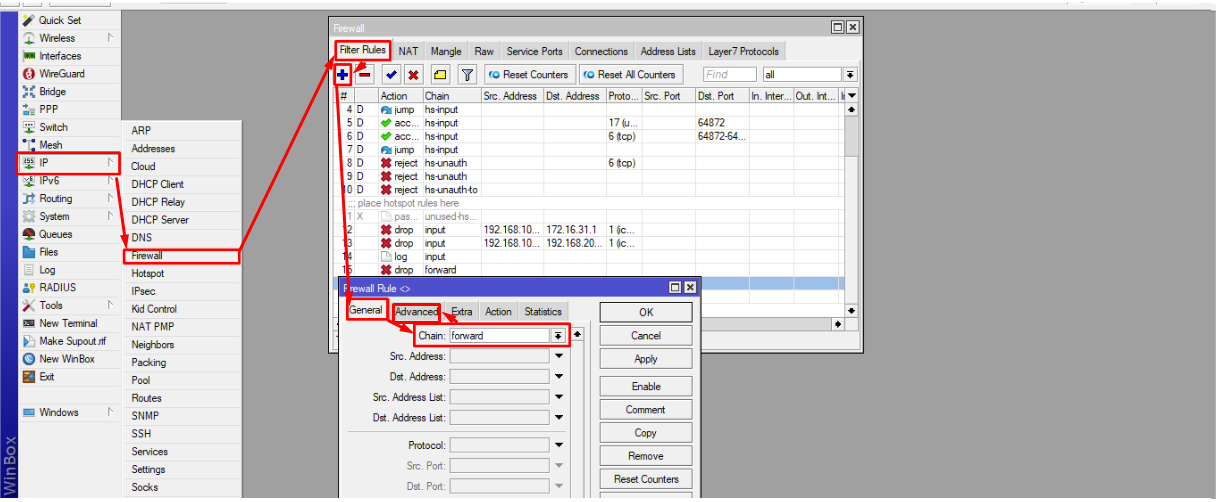Open Quick Set from sidebar
The image size is (1221, 502).
[60, 20]
